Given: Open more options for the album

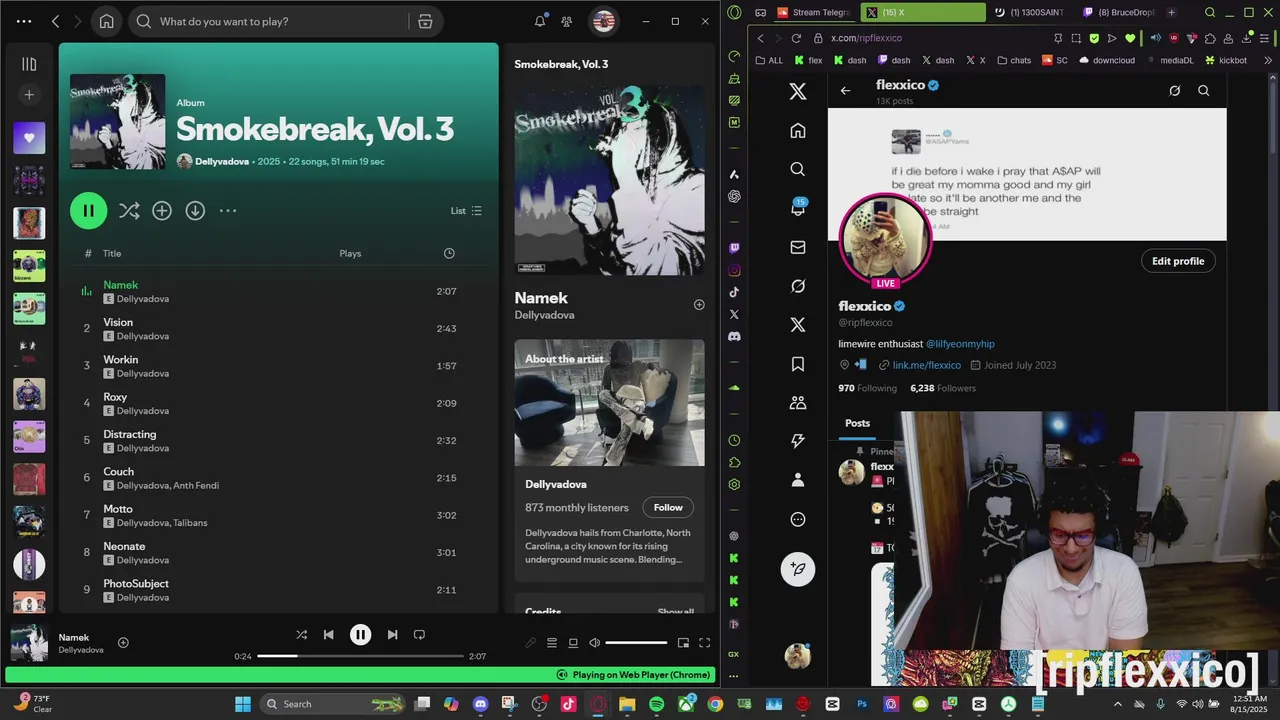Looking at the screenshot, I should (x=228, y=210).
